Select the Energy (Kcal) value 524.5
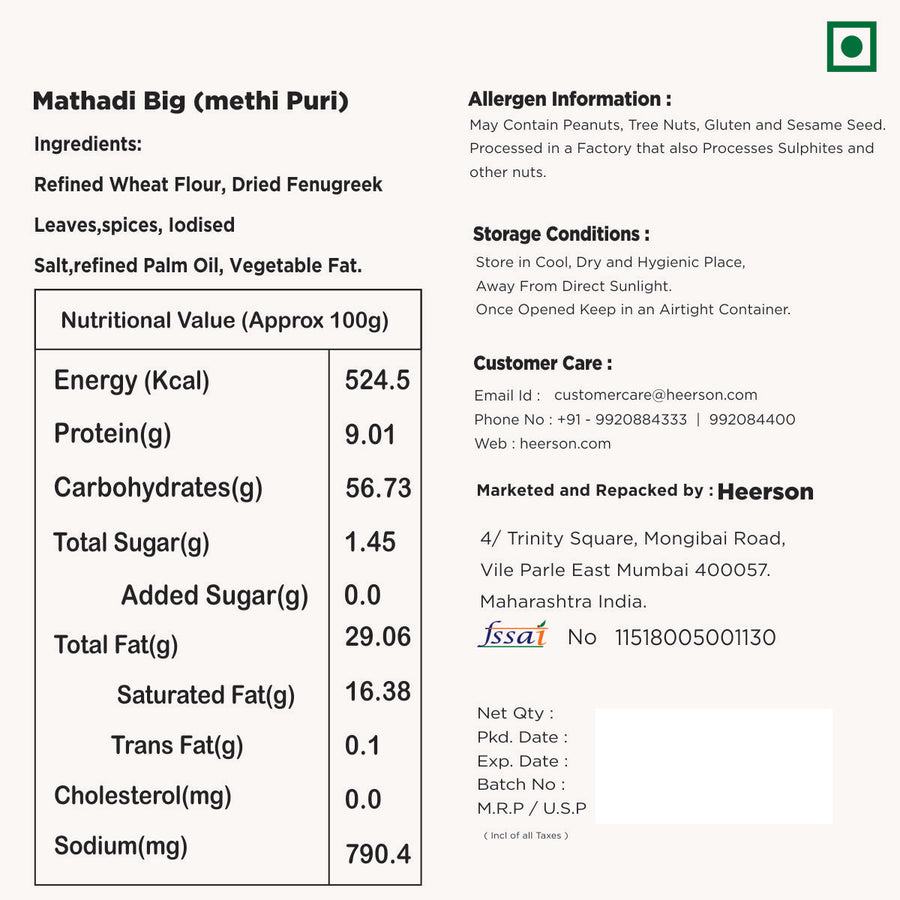 coord(377,380)
